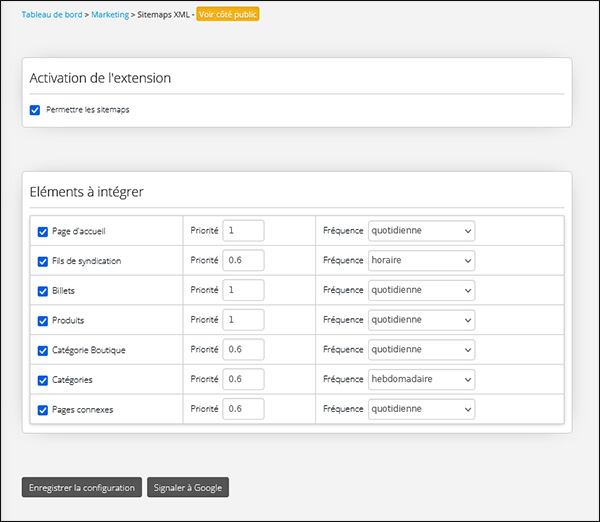
Task: Click the Voir côté public badge
Action: tap(228, 14)
